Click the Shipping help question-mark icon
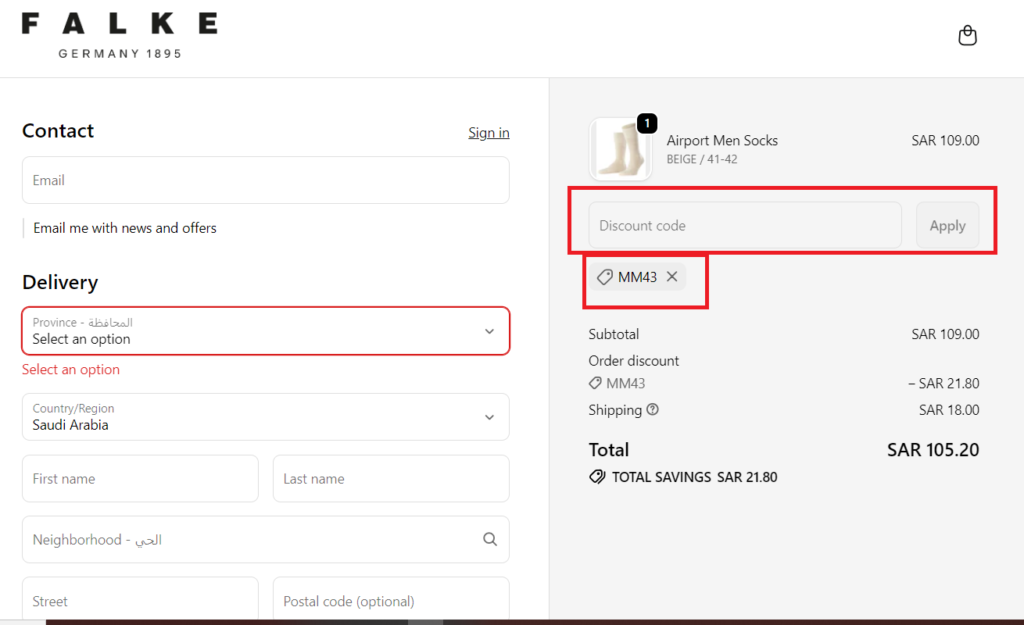 tap(652, 409)
